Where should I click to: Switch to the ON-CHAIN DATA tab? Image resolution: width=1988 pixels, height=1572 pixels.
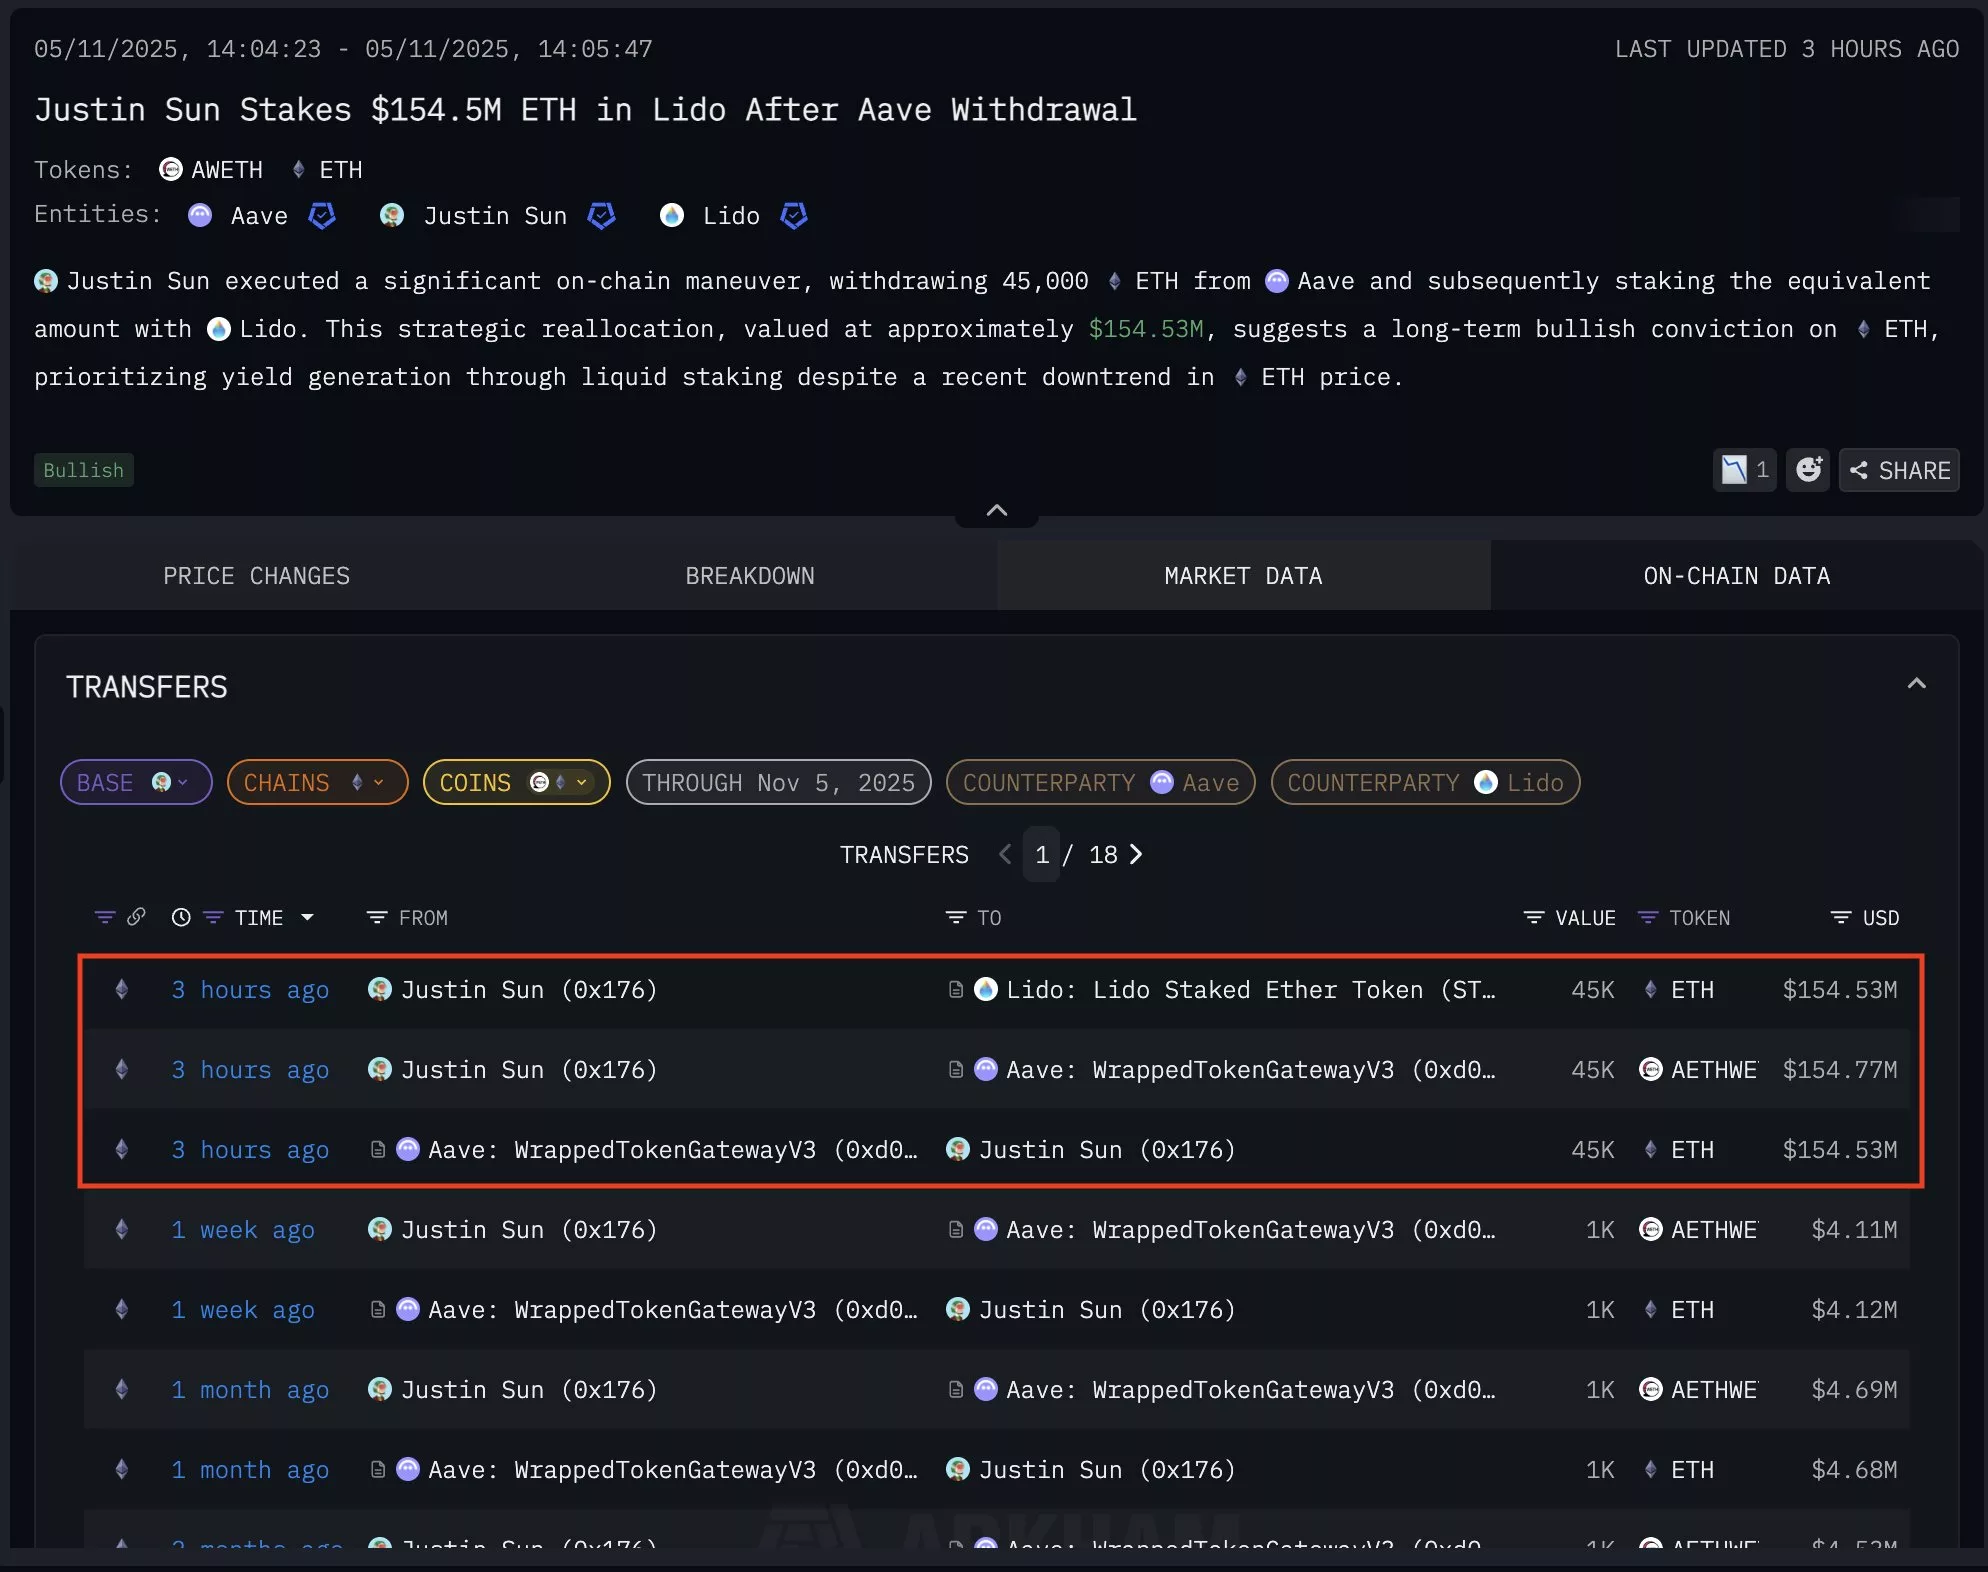point(1736,575)
